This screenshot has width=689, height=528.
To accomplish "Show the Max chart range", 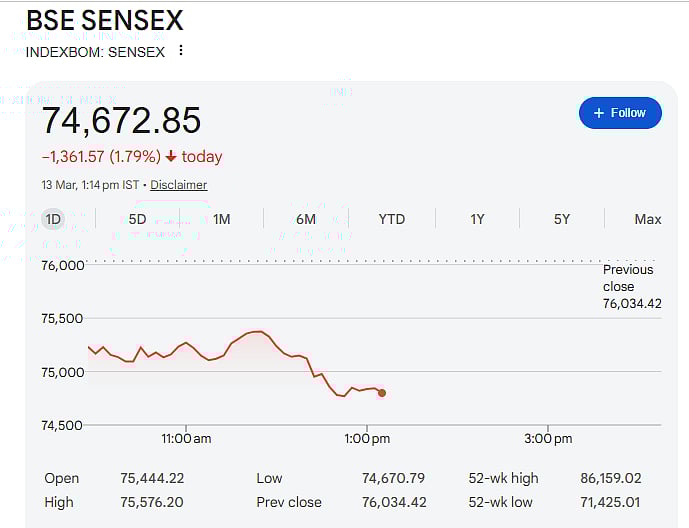I will tap(647, 219).
